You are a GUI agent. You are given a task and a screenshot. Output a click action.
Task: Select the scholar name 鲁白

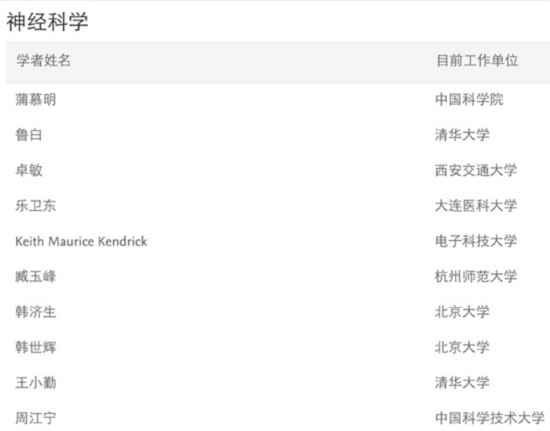[x=29, y=135]
